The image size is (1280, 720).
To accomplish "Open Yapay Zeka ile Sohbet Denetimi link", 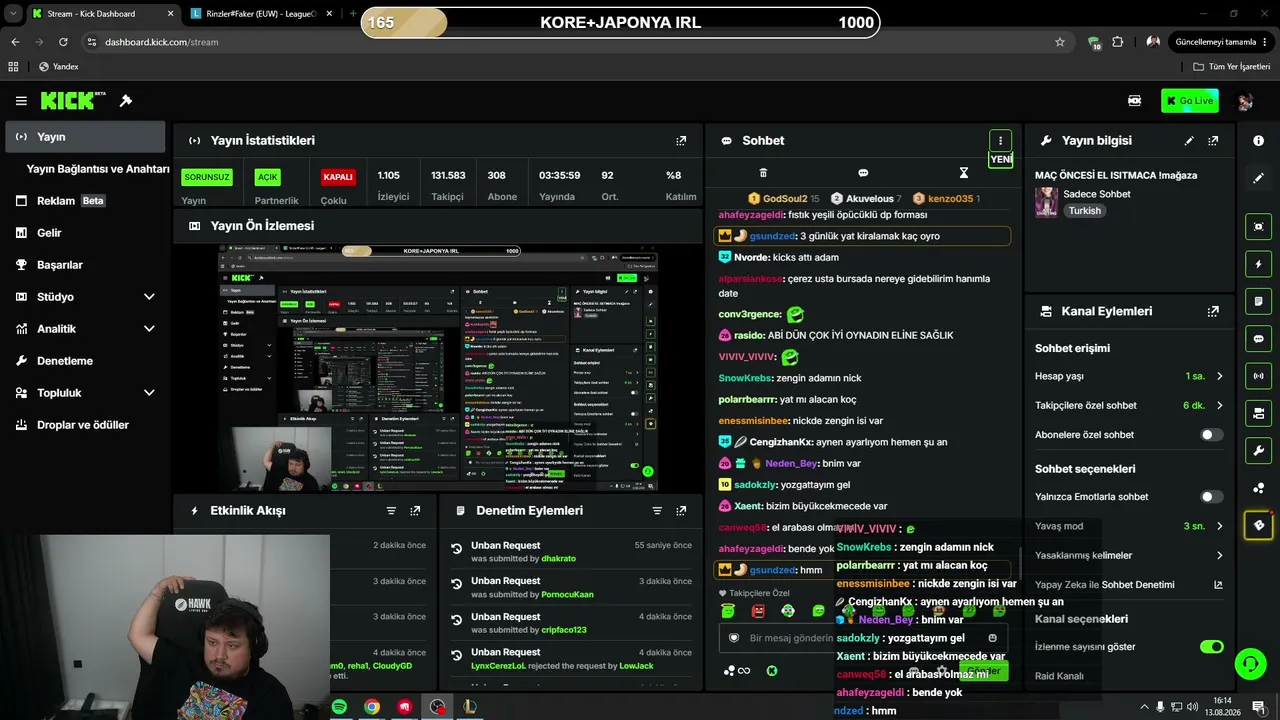I will 1129,585.
